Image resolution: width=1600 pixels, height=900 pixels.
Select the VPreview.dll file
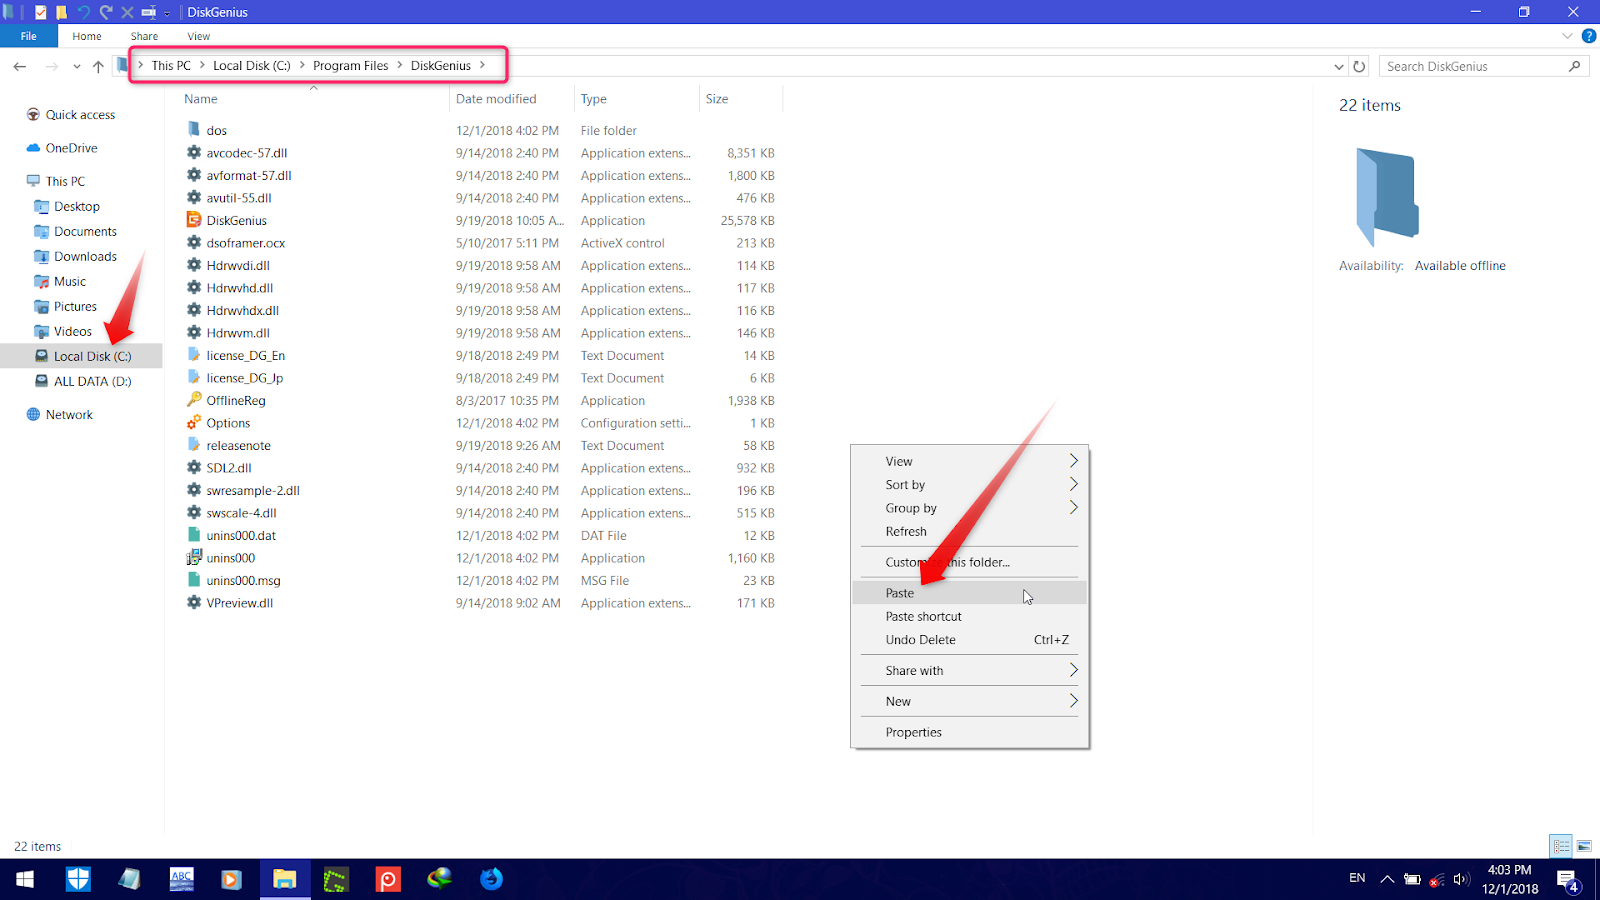pyautogui.click(x=239, y=603)
